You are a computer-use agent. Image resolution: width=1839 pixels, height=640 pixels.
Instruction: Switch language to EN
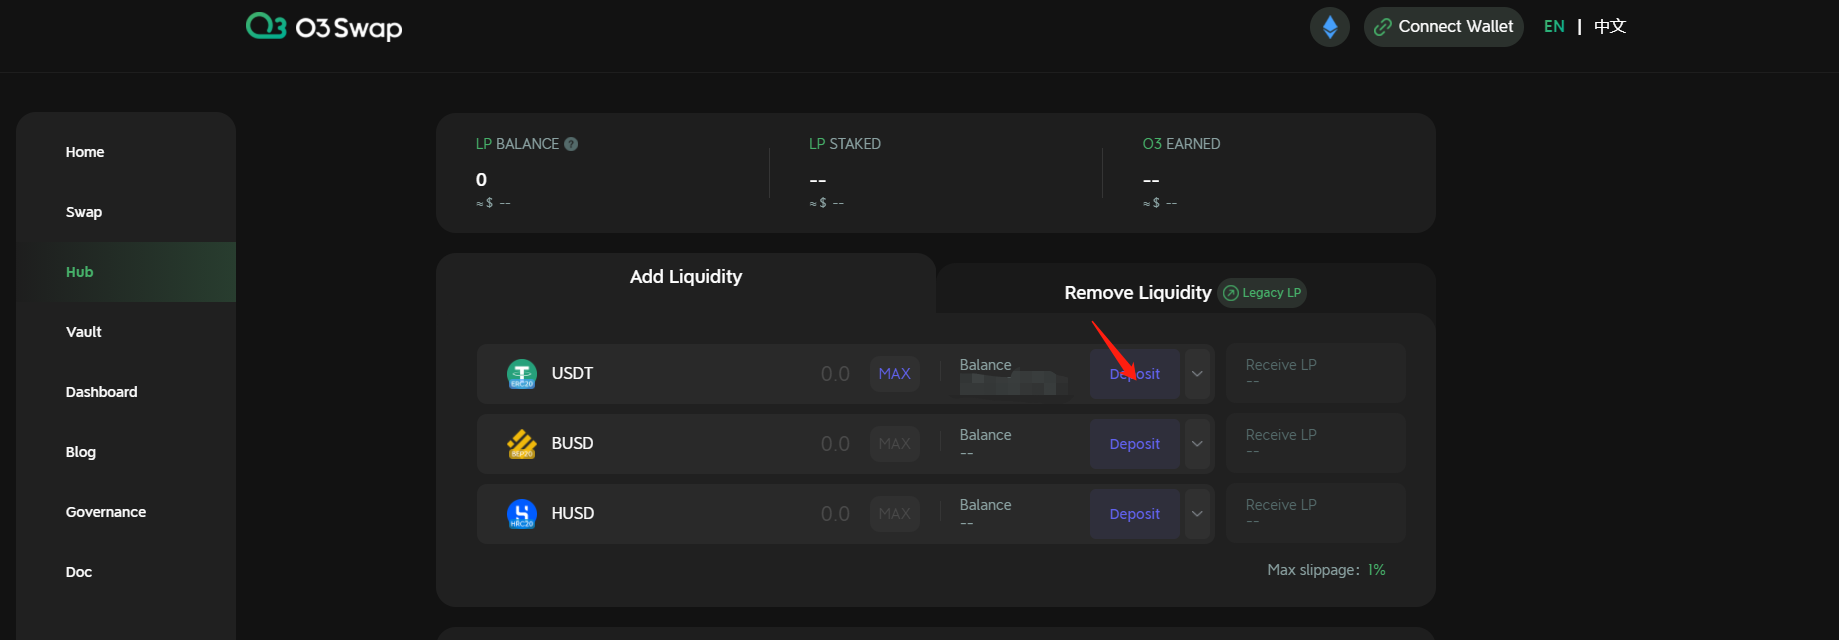click(x=1554, y=27)
